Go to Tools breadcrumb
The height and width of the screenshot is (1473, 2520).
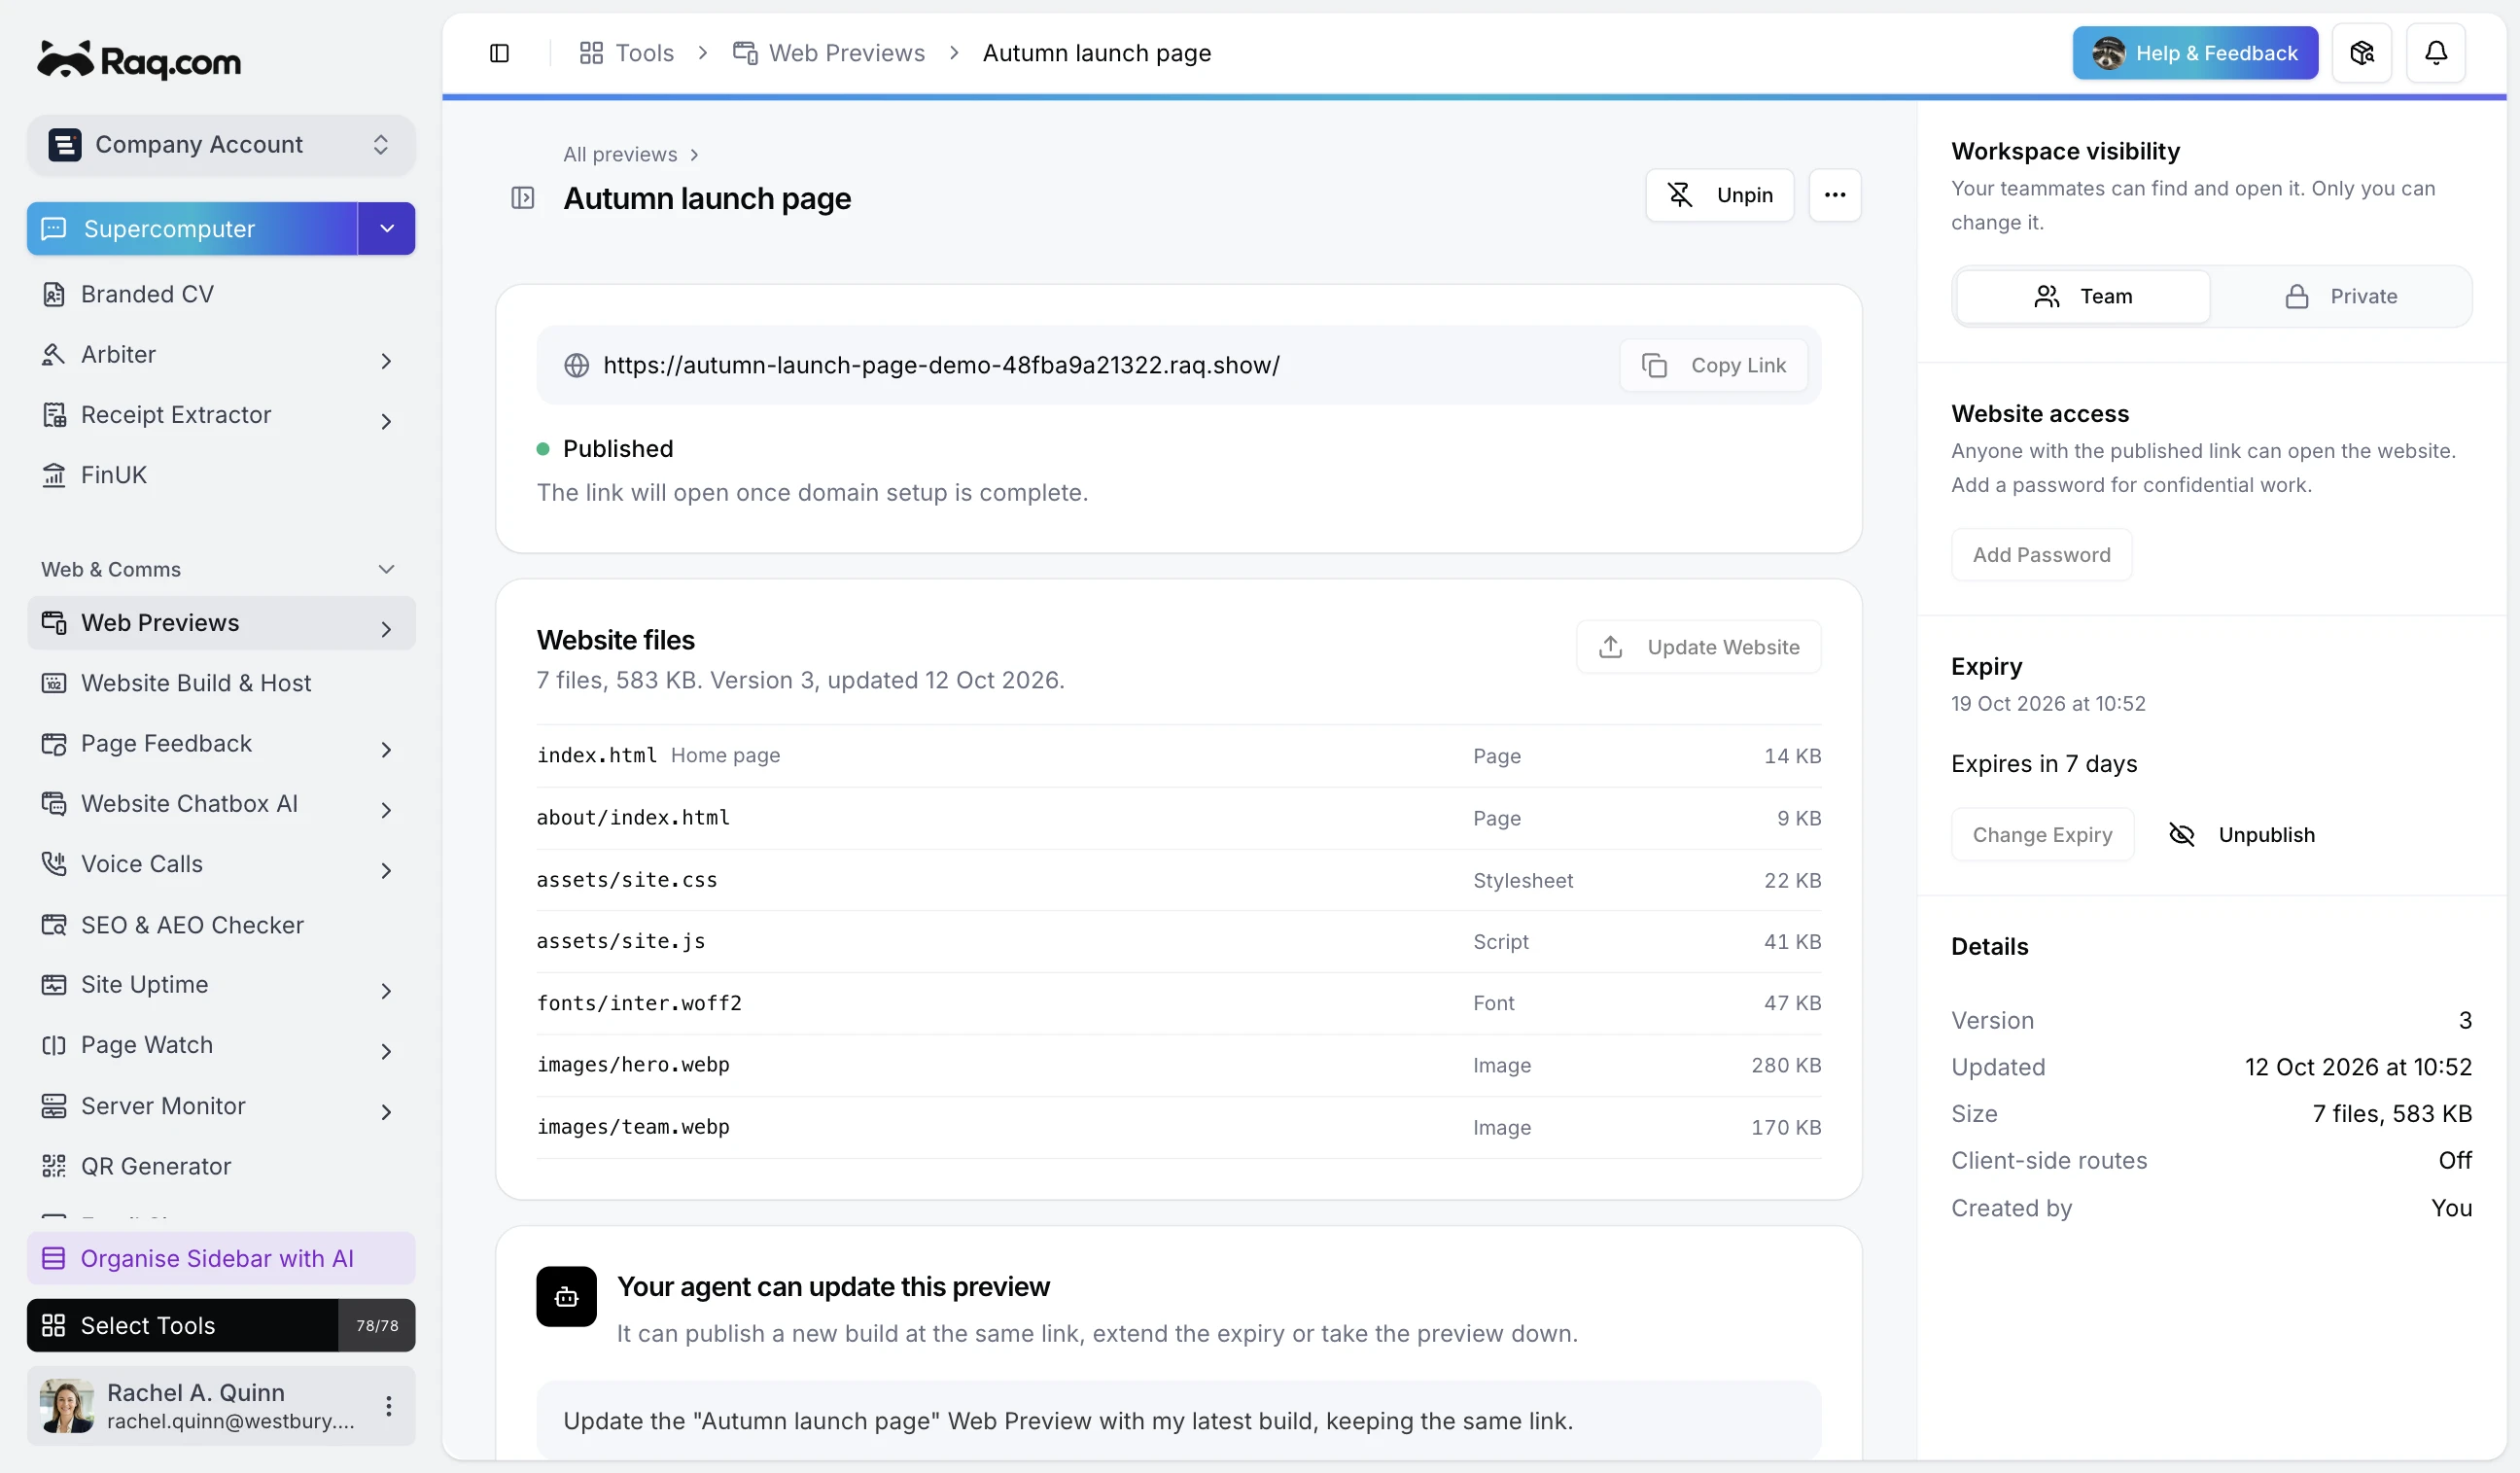pos(627,53)
